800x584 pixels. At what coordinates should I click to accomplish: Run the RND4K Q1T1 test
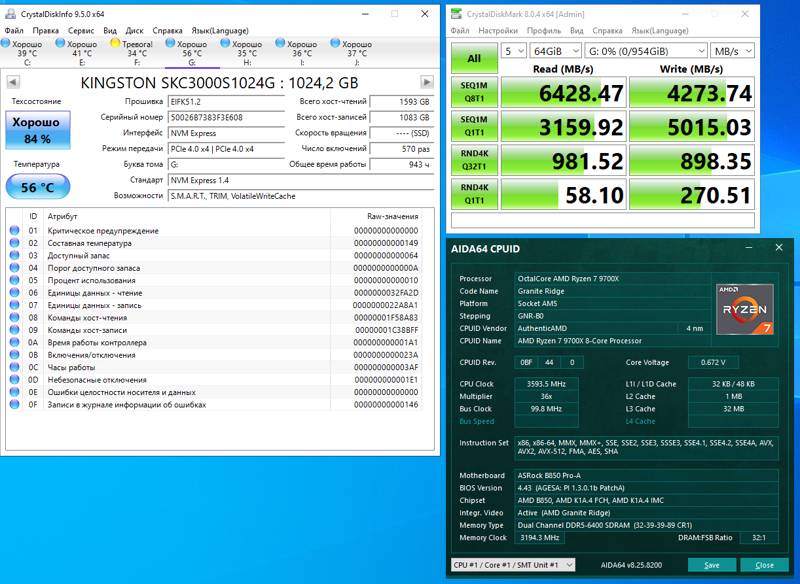[x=474, y=194]
